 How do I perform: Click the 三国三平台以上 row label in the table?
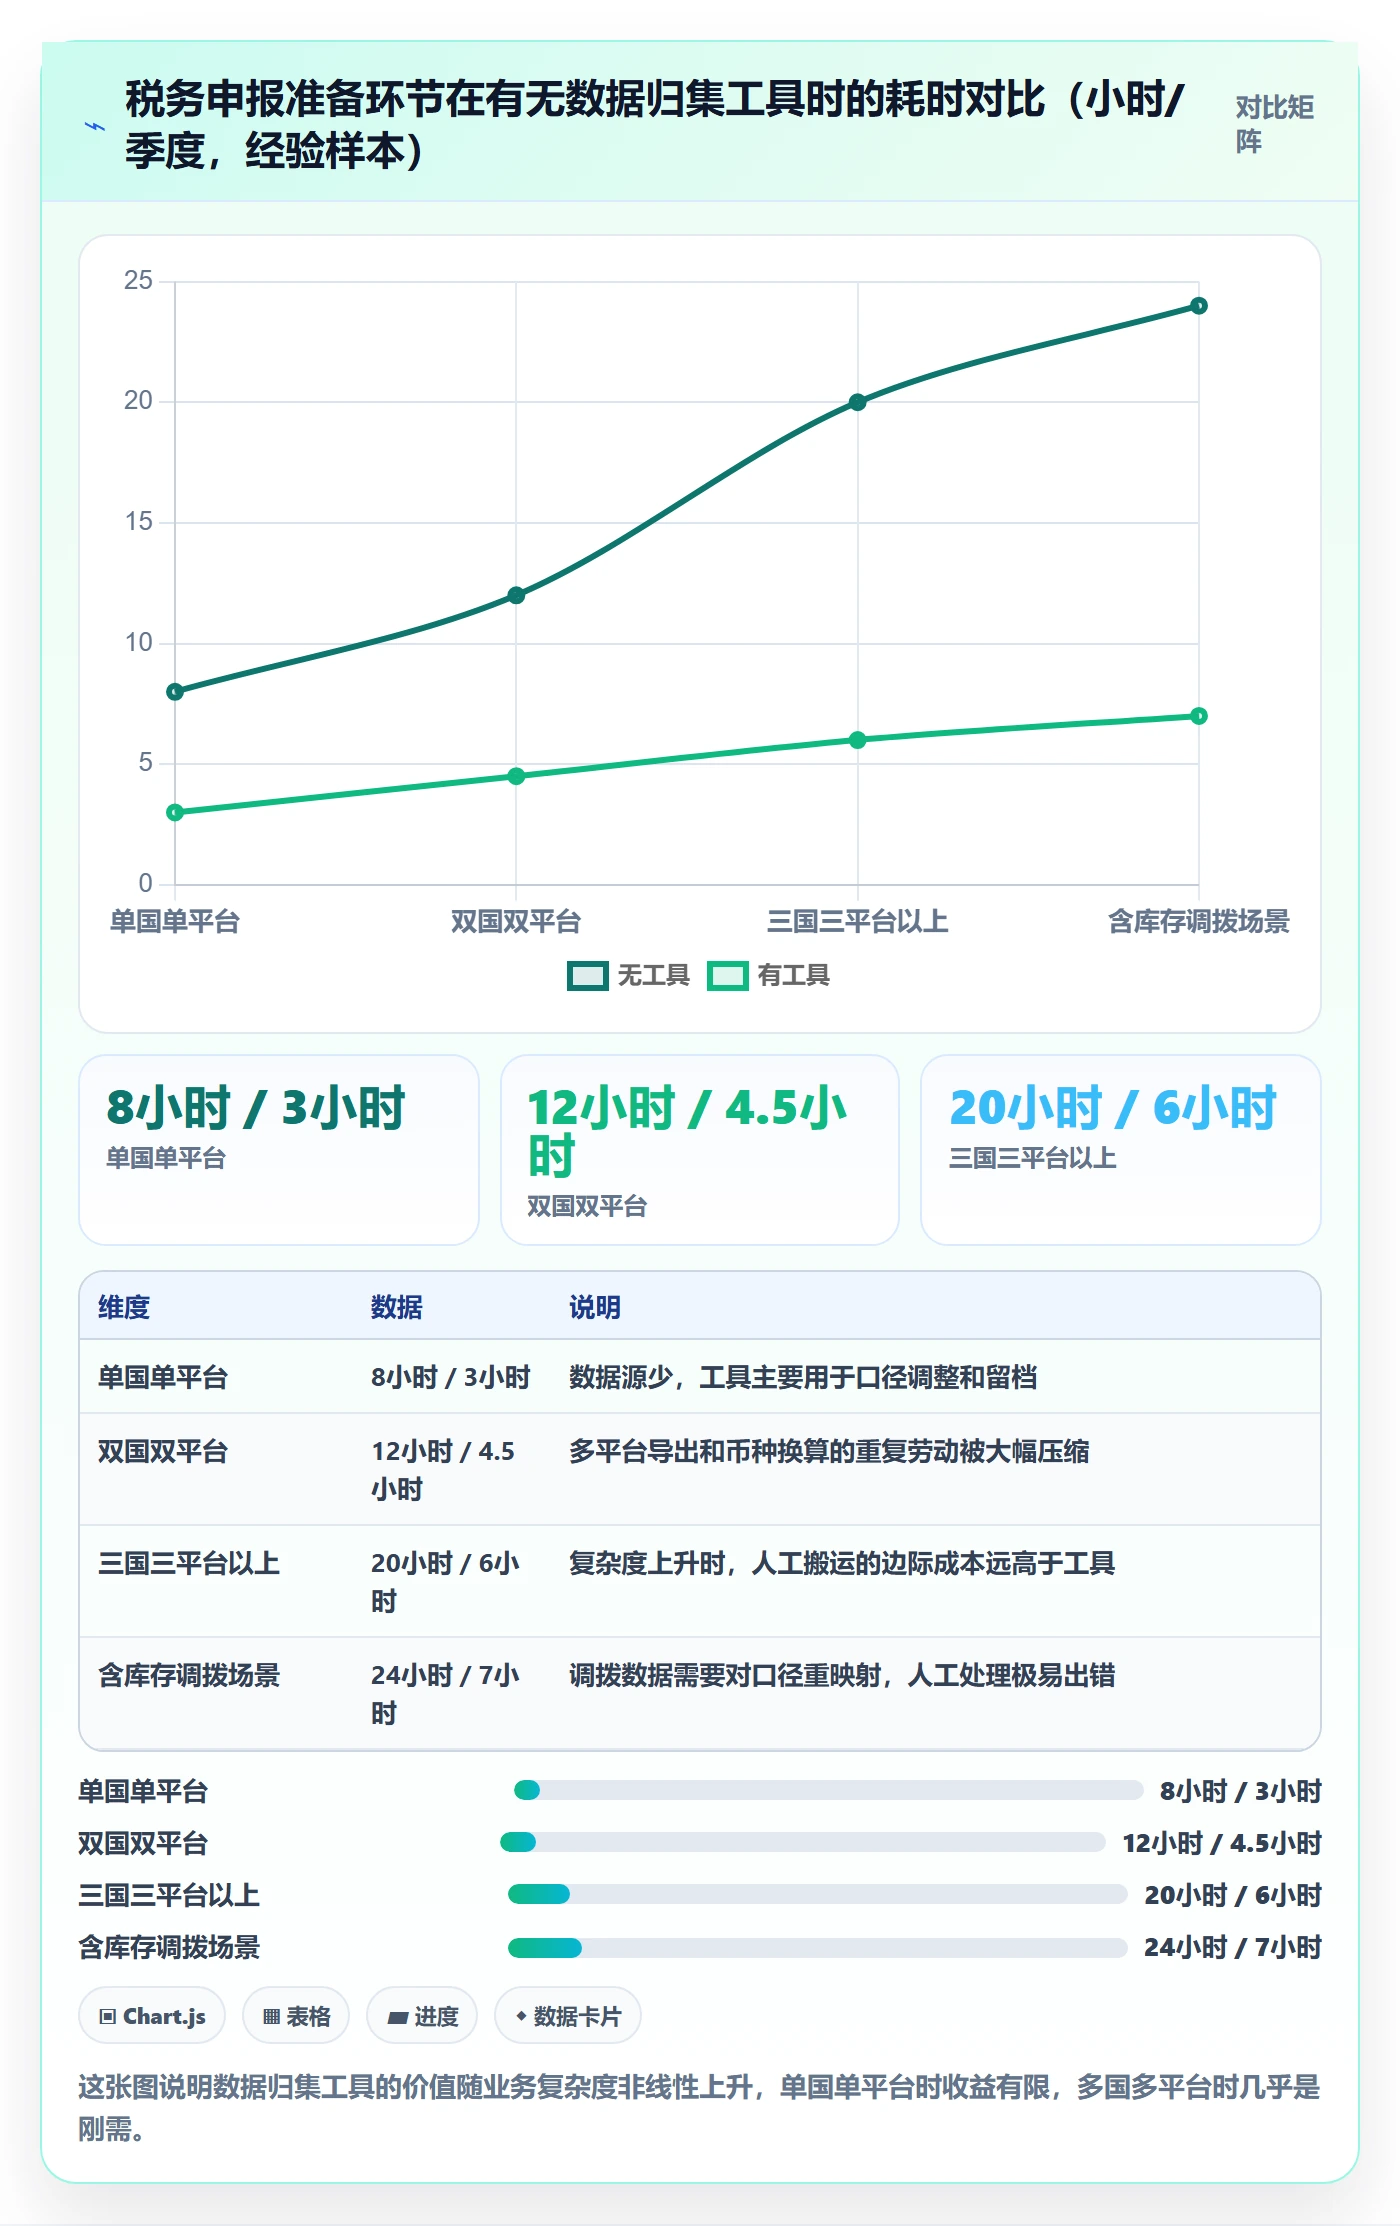(189, 1563)
